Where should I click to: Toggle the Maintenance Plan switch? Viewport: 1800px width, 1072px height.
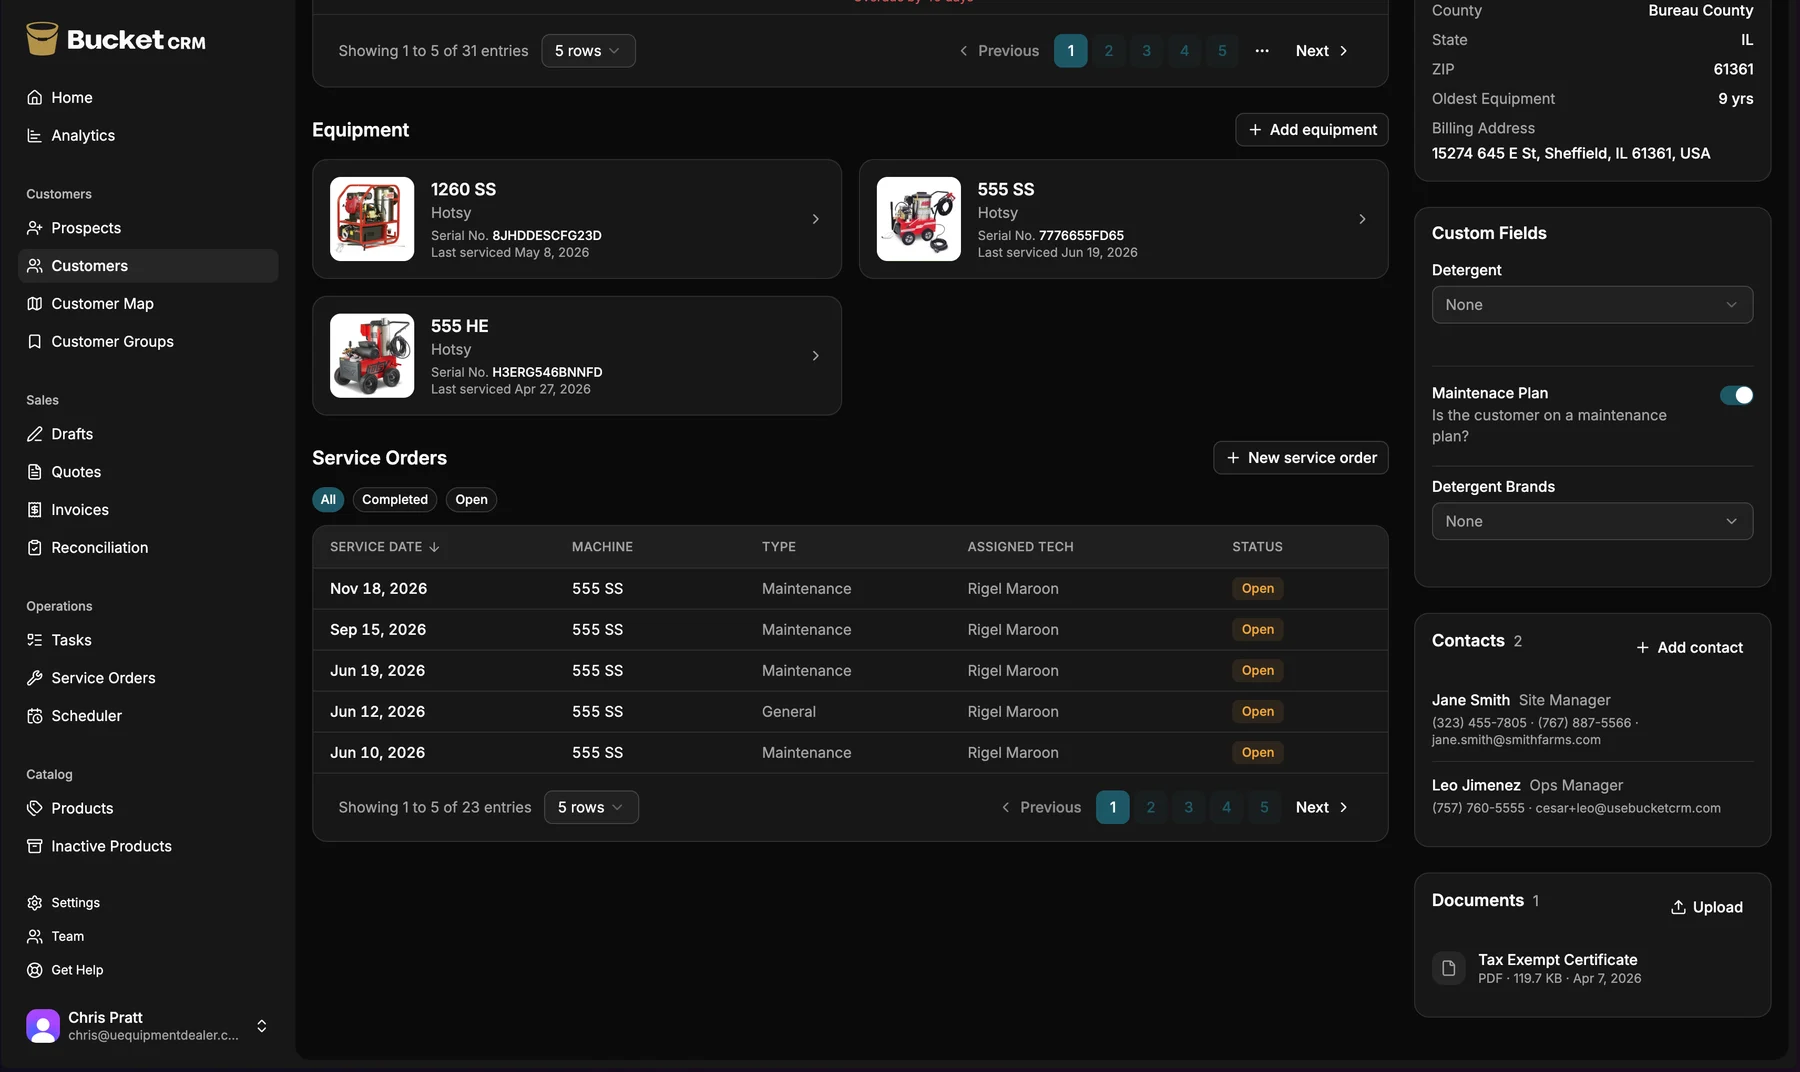(1736, 395)
